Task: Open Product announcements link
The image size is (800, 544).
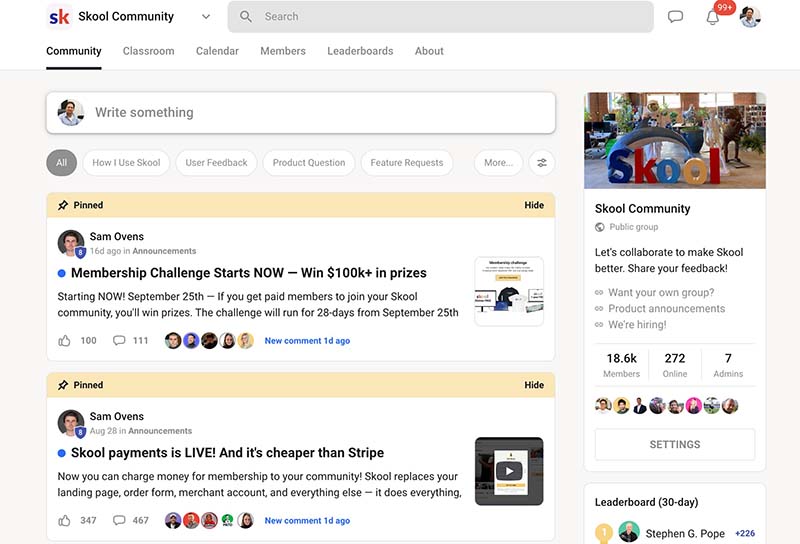Action: point(666,309)
